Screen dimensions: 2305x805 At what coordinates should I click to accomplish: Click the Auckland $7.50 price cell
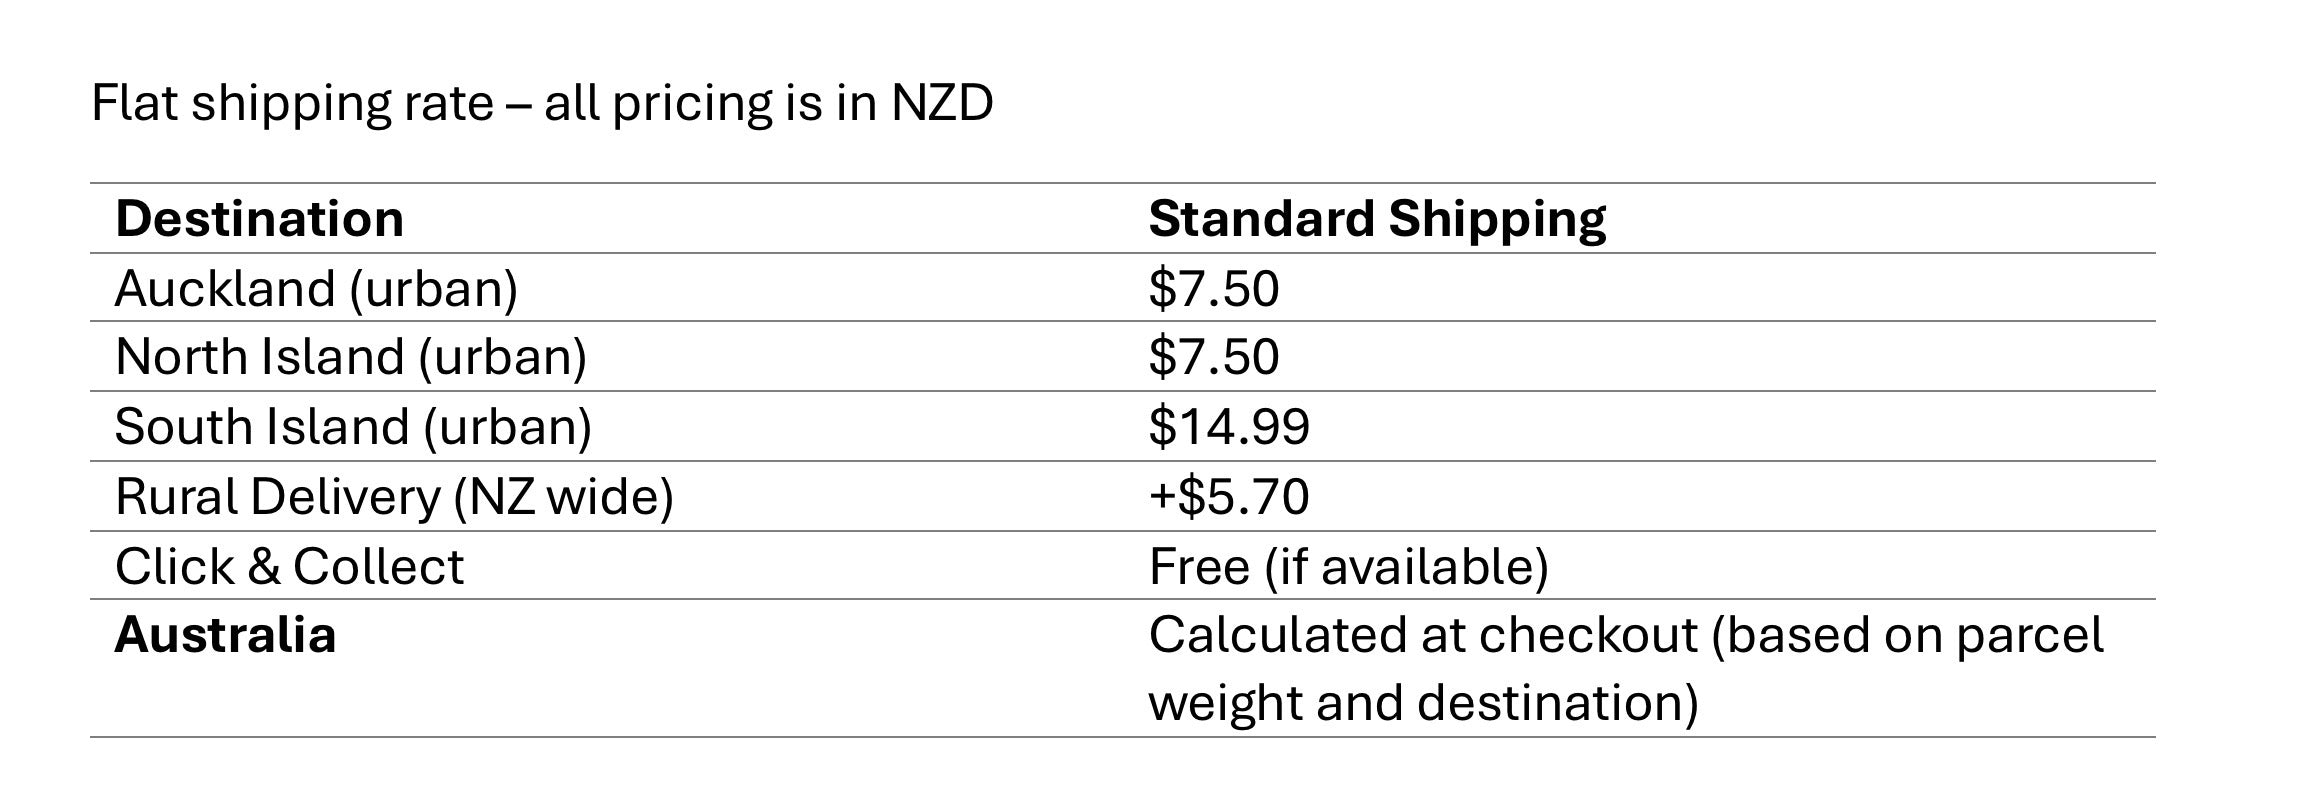[1214, 289]
